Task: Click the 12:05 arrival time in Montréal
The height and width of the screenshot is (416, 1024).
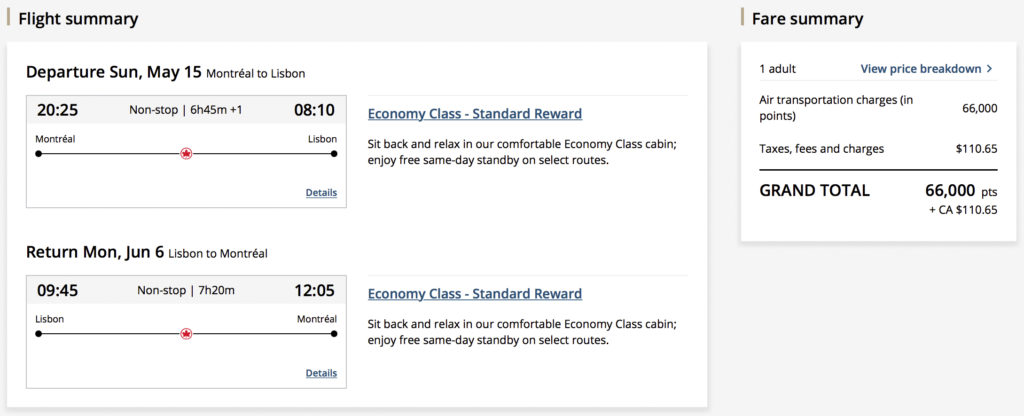Action: click(x=314, y=290)
